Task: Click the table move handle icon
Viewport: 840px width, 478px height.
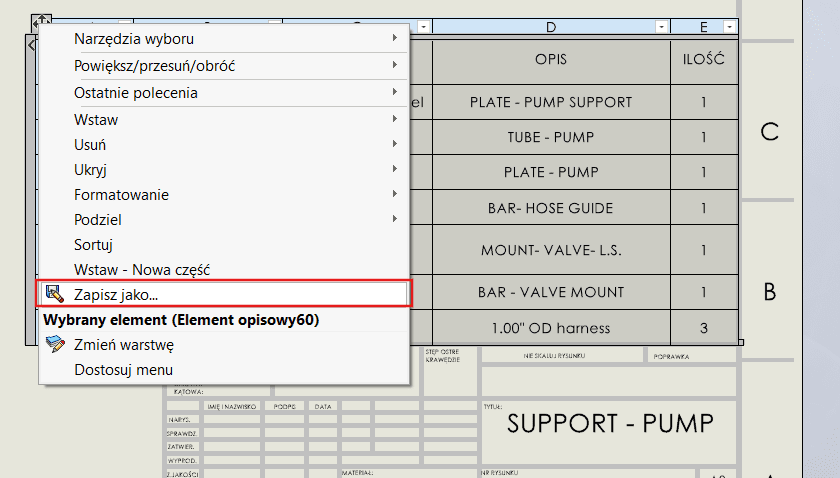Action: point(41,22)
